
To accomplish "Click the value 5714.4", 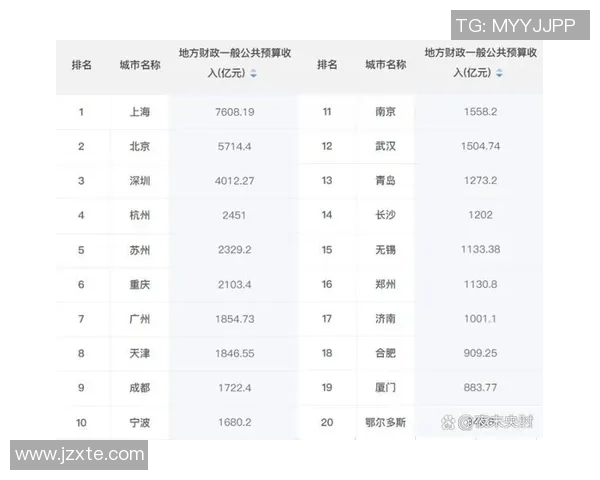I will click(235, 147).
